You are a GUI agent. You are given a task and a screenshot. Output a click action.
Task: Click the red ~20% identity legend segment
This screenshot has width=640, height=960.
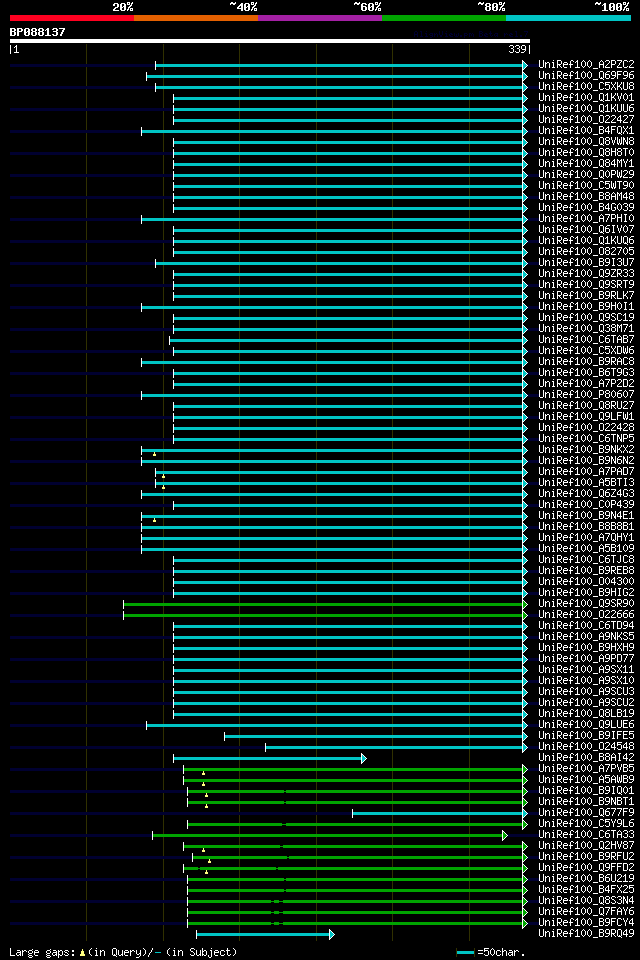coord(72,18)
